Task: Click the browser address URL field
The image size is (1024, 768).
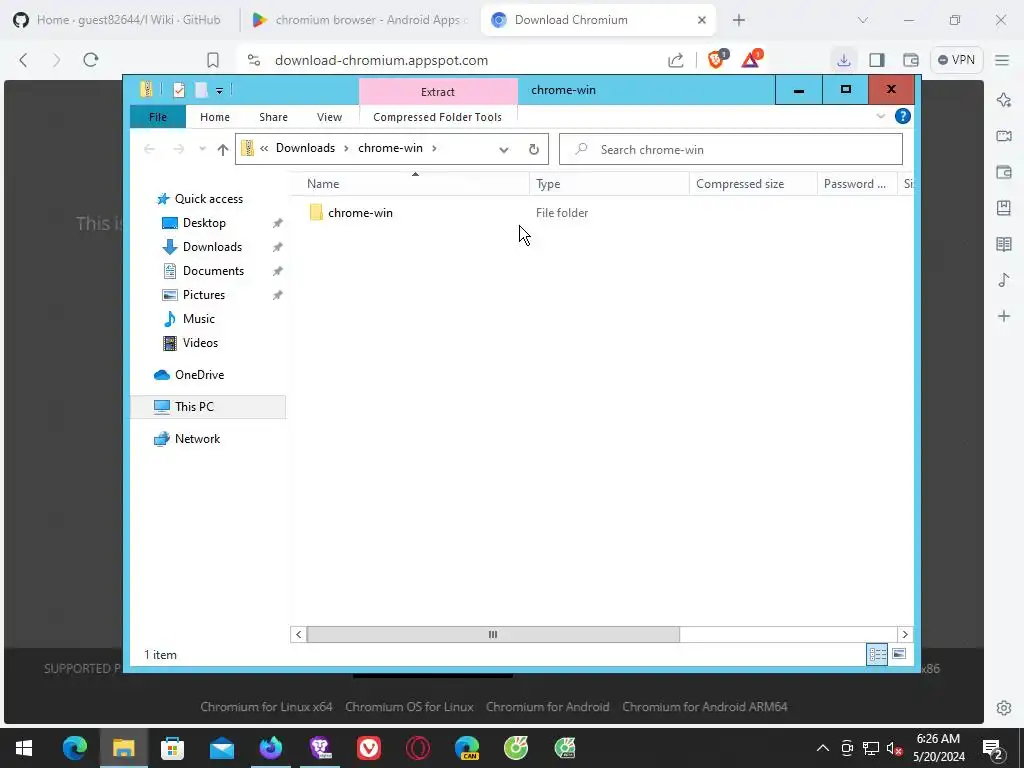Action: [x=381, y=60]
